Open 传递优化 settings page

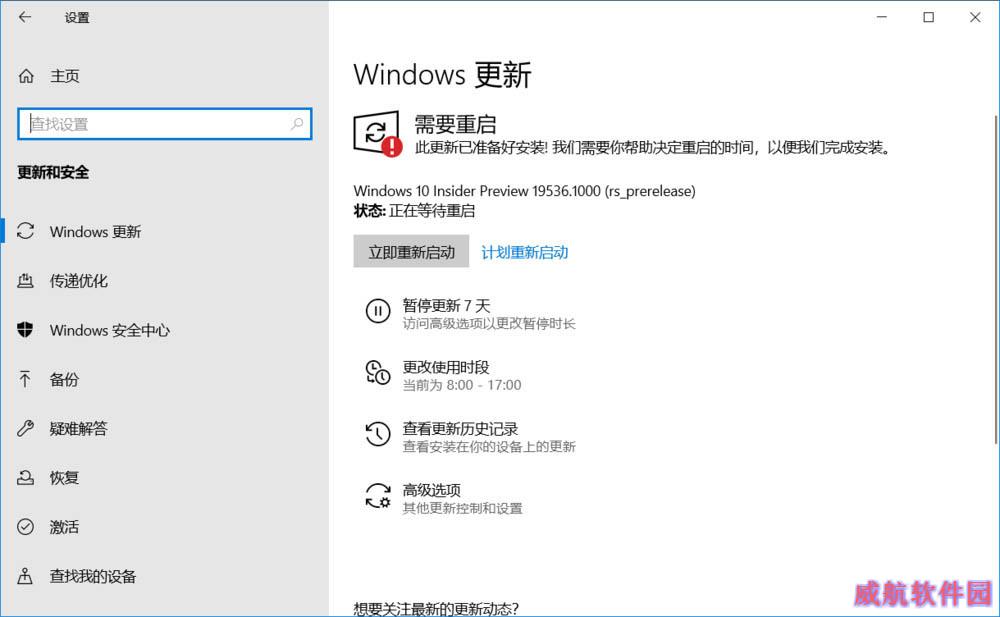78,280
